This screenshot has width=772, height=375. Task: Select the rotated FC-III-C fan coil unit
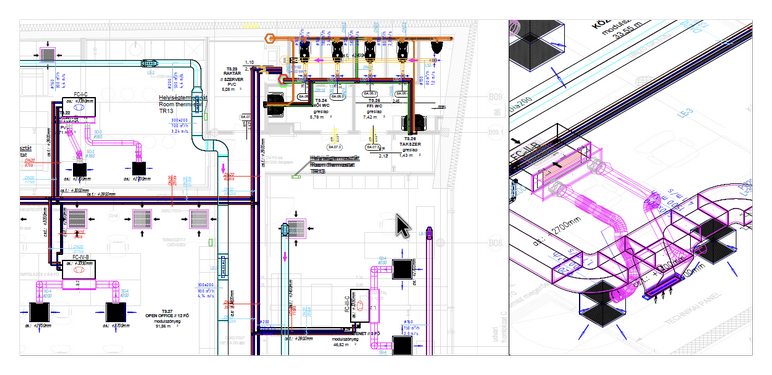[359, 306]
